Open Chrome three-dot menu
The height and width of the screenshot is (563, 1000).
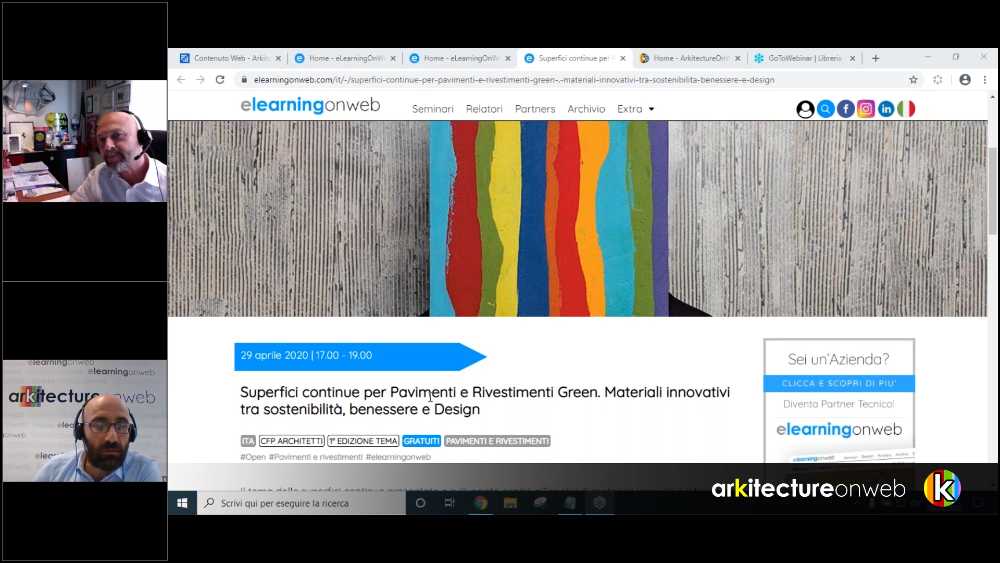(x=985, y=80)
